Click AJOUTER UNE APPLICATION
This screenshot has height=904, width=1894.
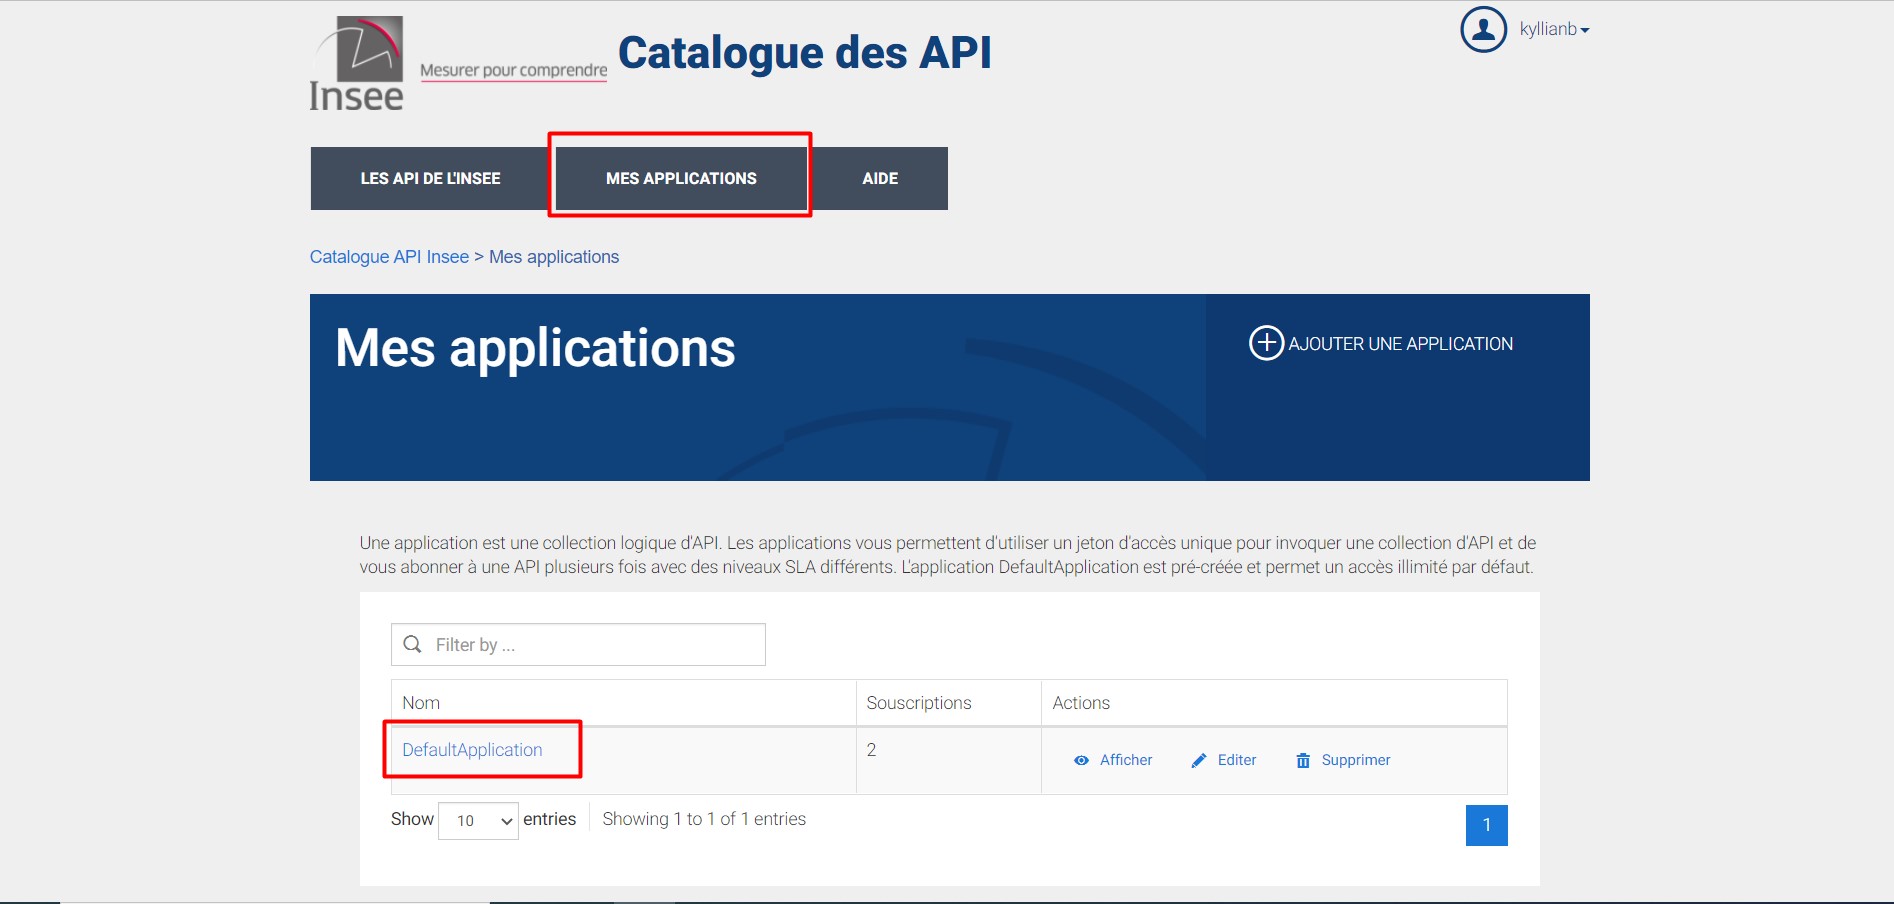pos(1400,344)
